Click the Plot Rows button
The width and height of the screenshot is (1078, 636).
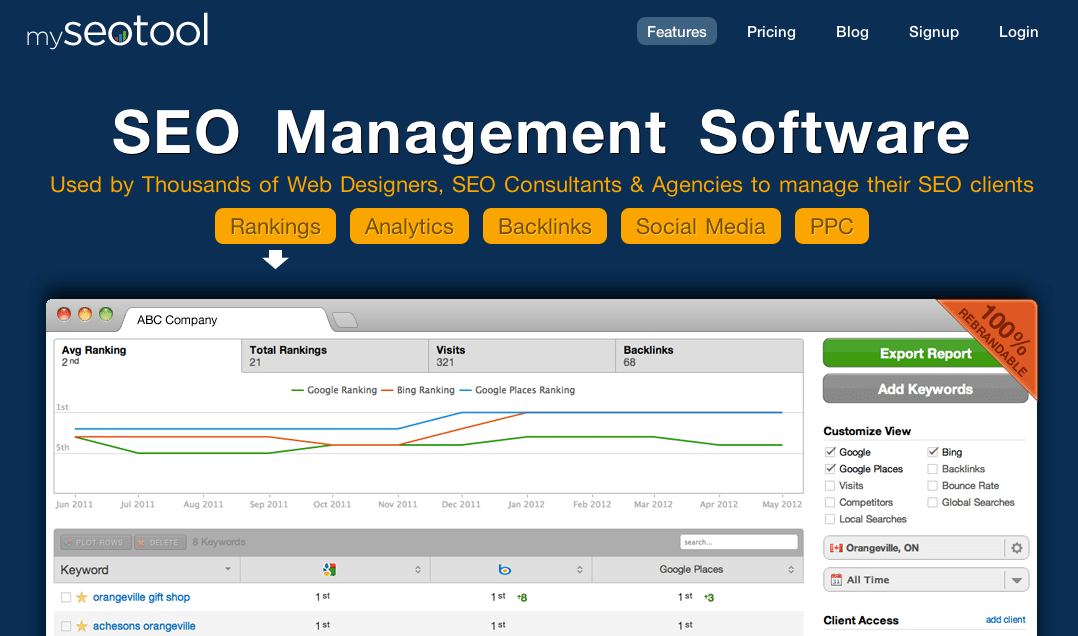[96, 542]
